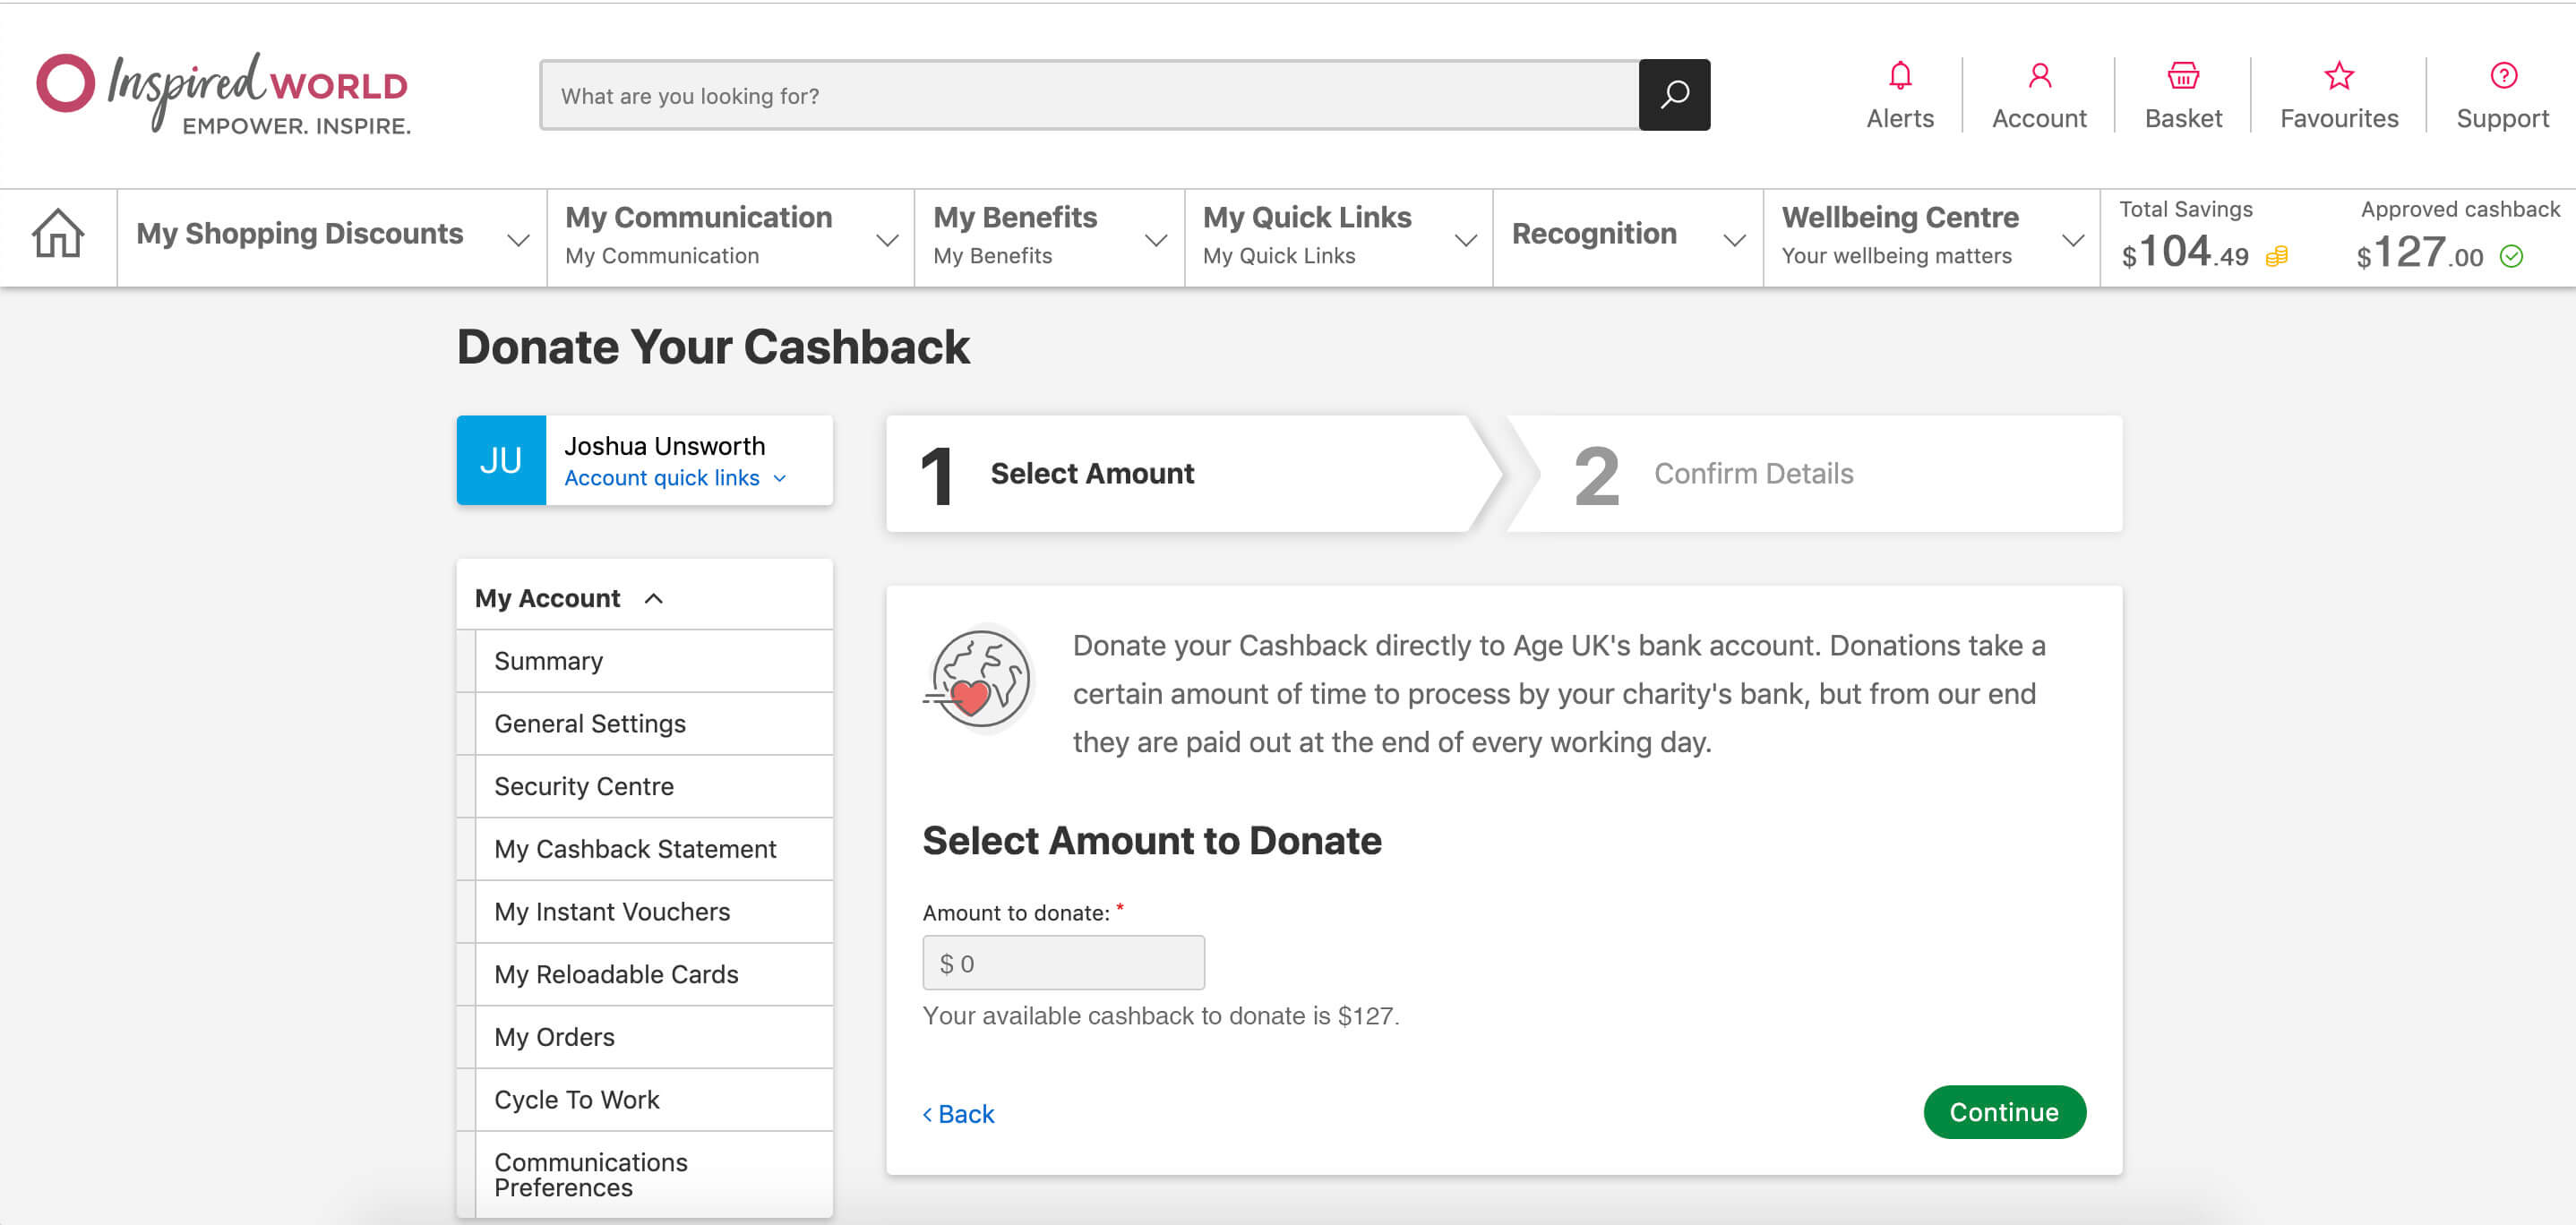
Task: Click the Back link
Action: point(958,1114)
